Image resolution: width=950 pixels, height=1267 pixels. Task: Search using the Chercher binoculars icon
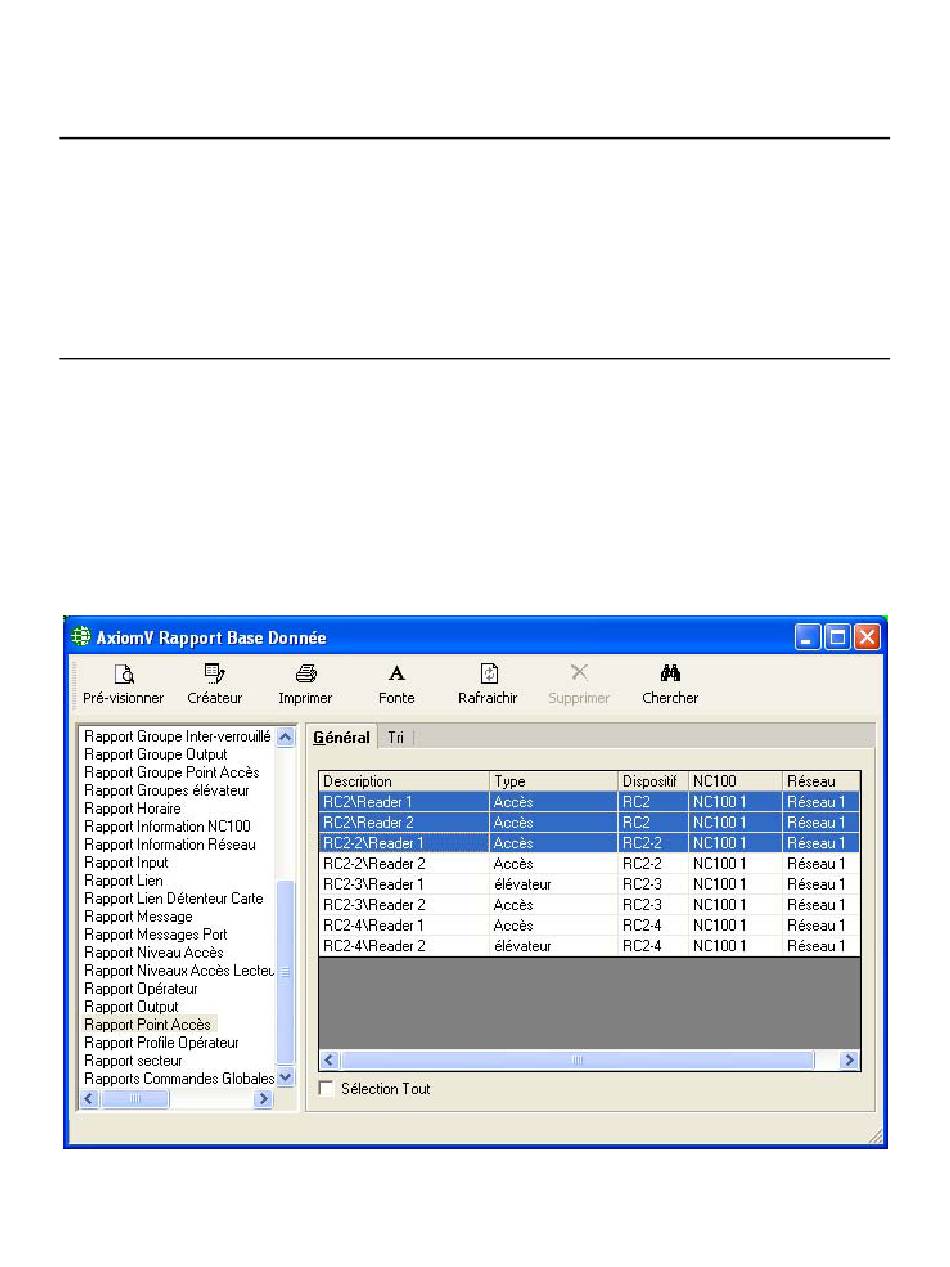(x=670, y=674)
